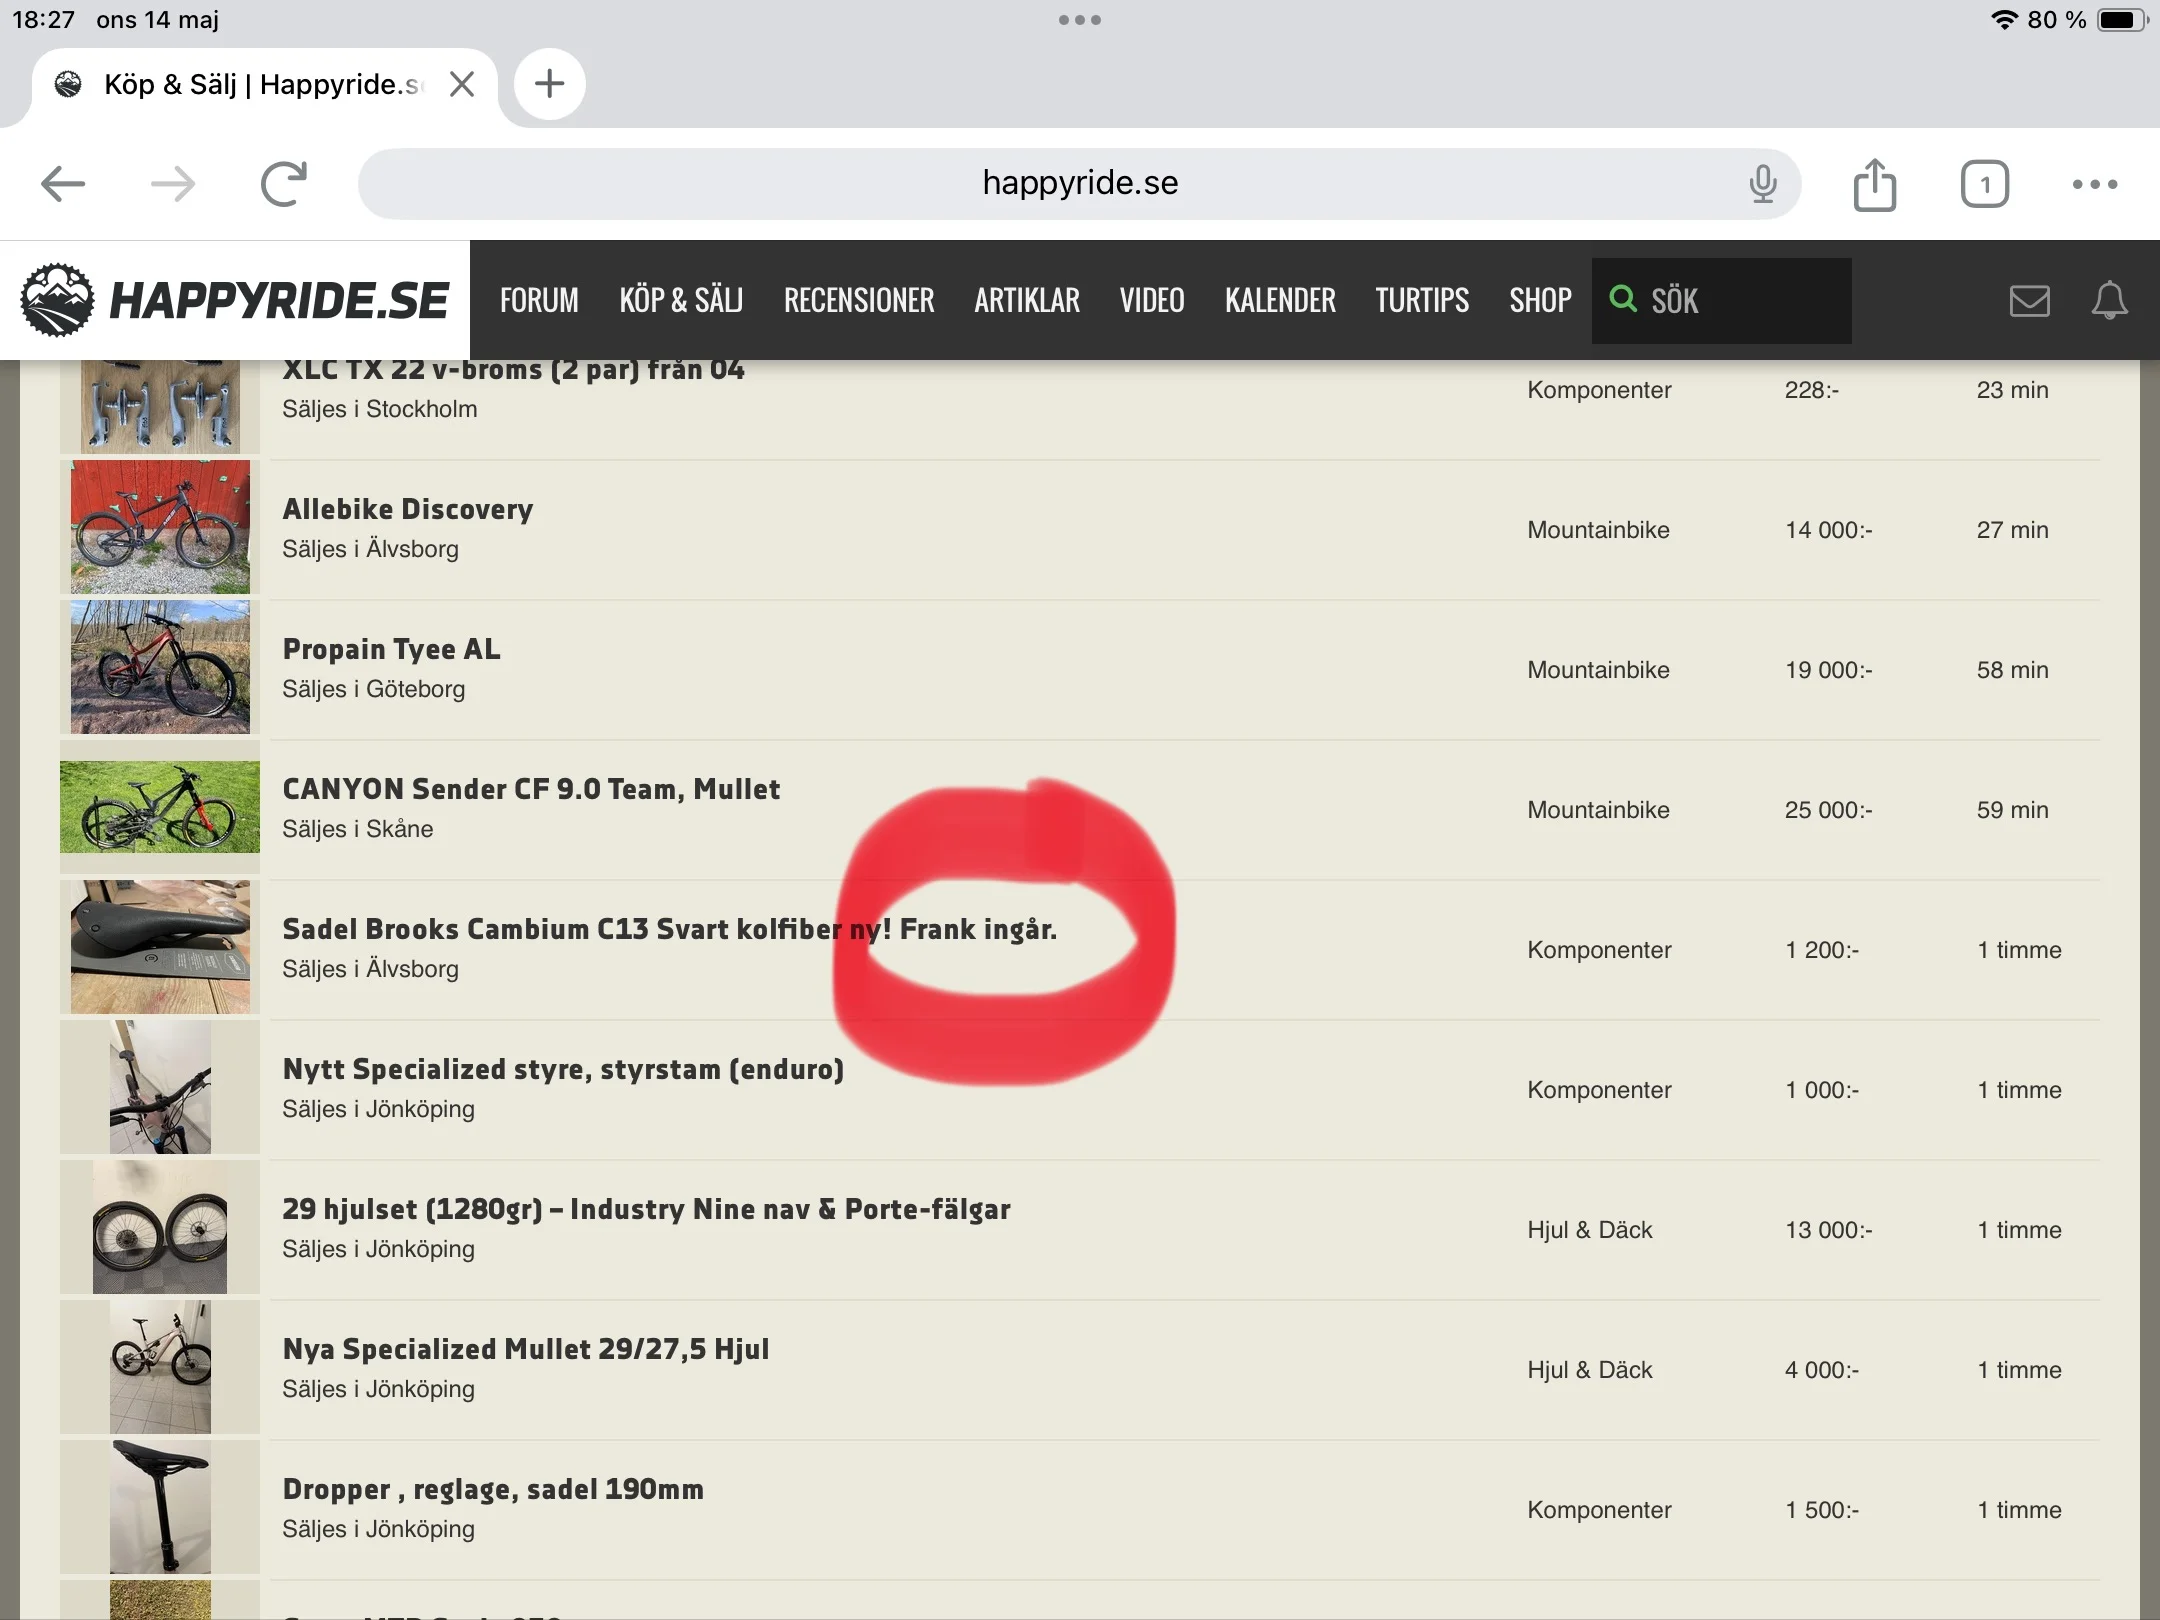Open notifications bell icon

coord(2109,301)
